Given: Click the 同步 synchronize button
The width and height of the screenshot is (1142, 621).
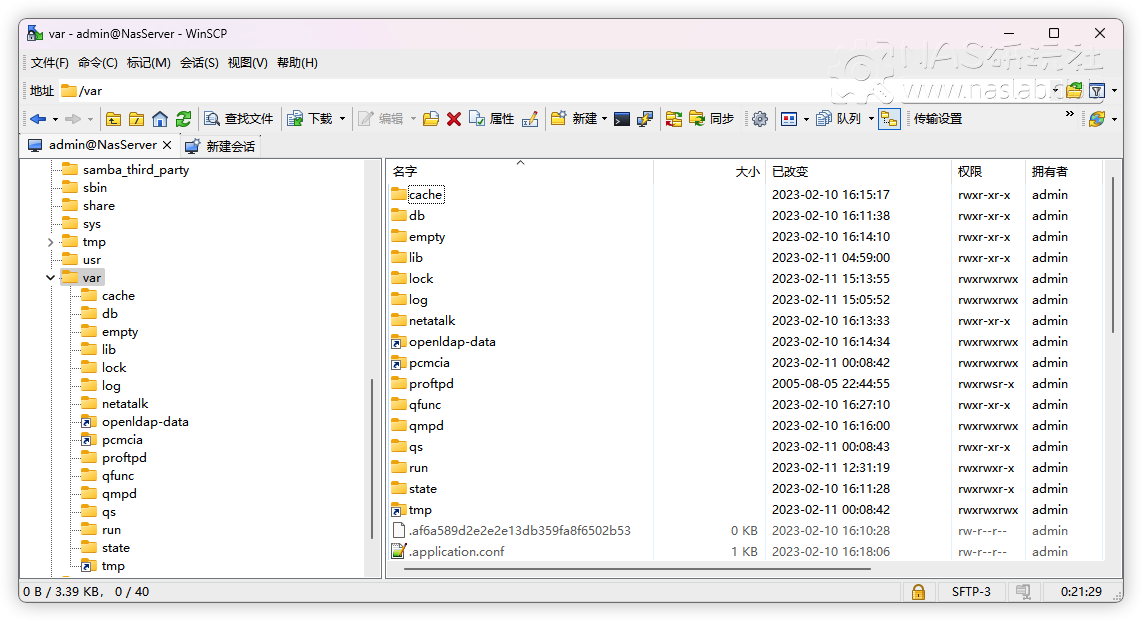Looking at the screenshot, I should pyautogui.click(x=712, y=119).
